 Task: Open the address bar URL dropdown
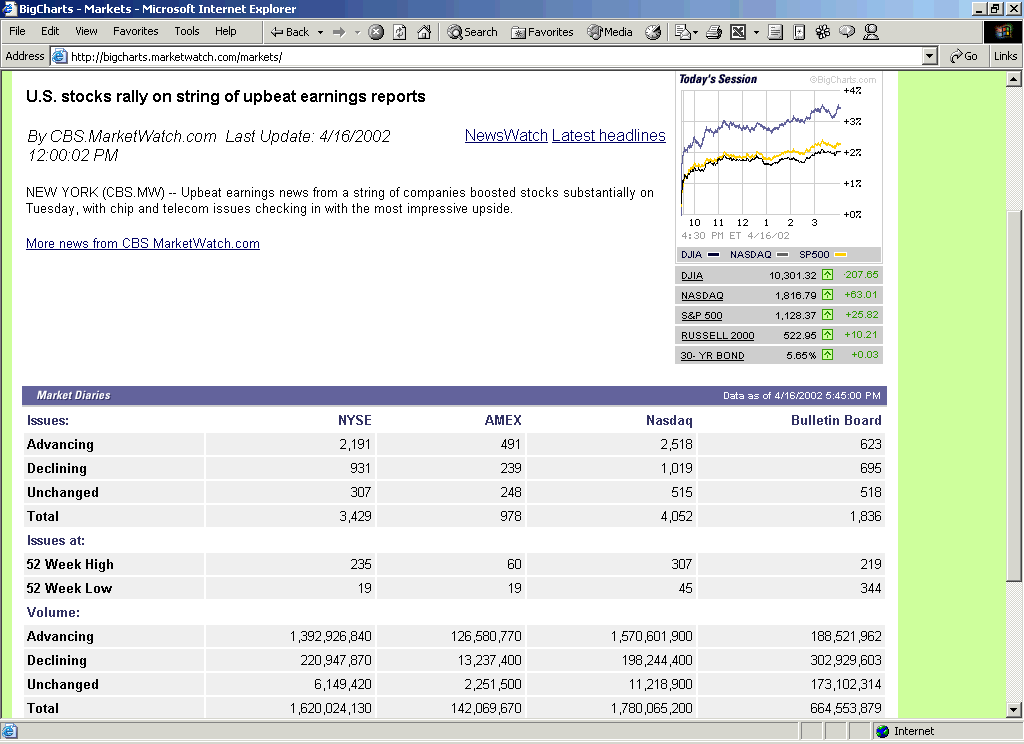[x=930, y=56]
